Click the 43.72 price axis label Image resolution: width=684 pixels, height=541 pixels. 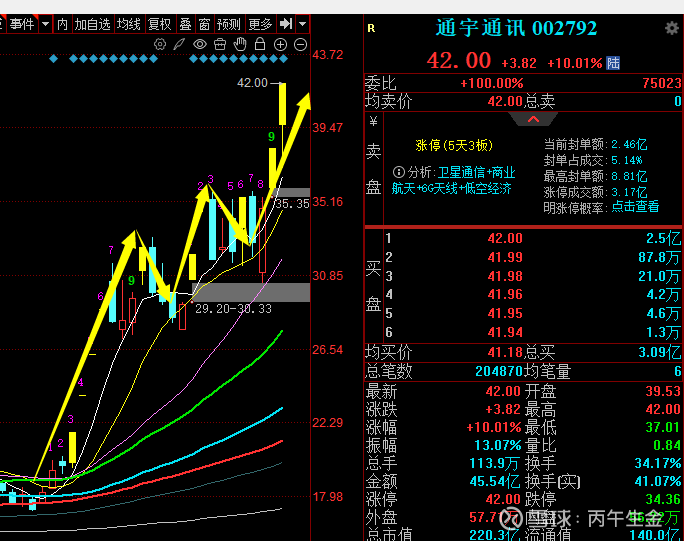(x=328, y=55)
